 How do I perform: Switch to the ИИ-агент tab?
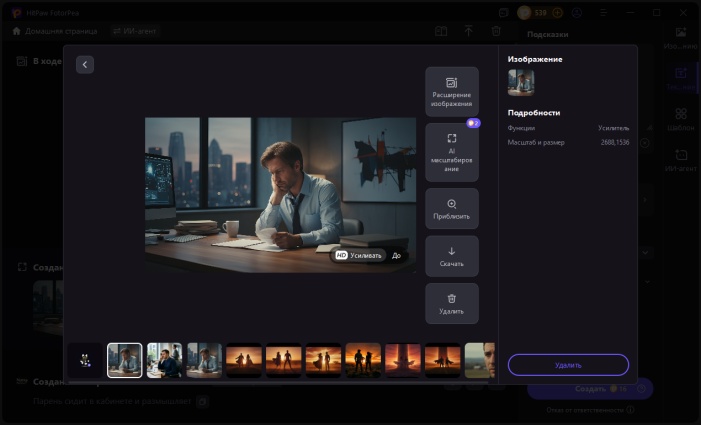click(135, 31)
